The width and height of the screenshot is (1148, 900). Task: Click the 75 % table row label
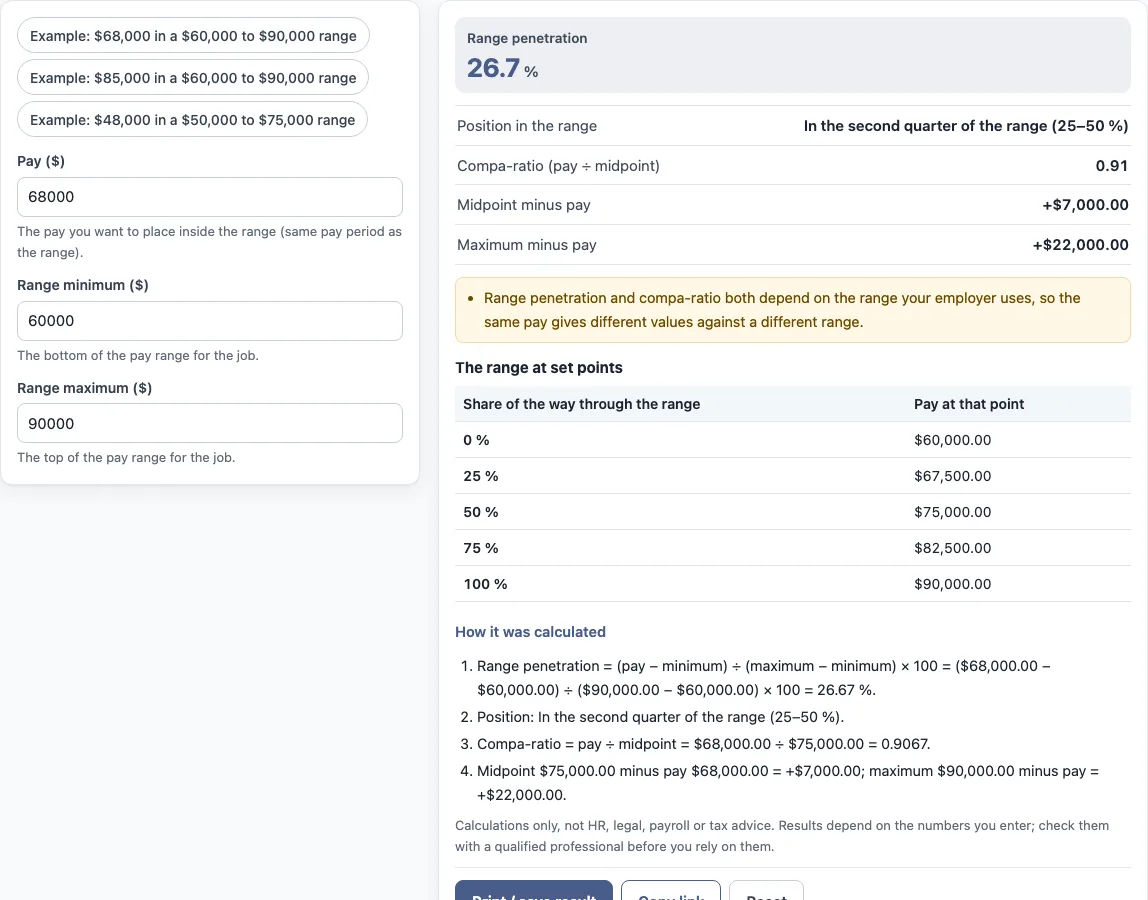pos(480,548)
